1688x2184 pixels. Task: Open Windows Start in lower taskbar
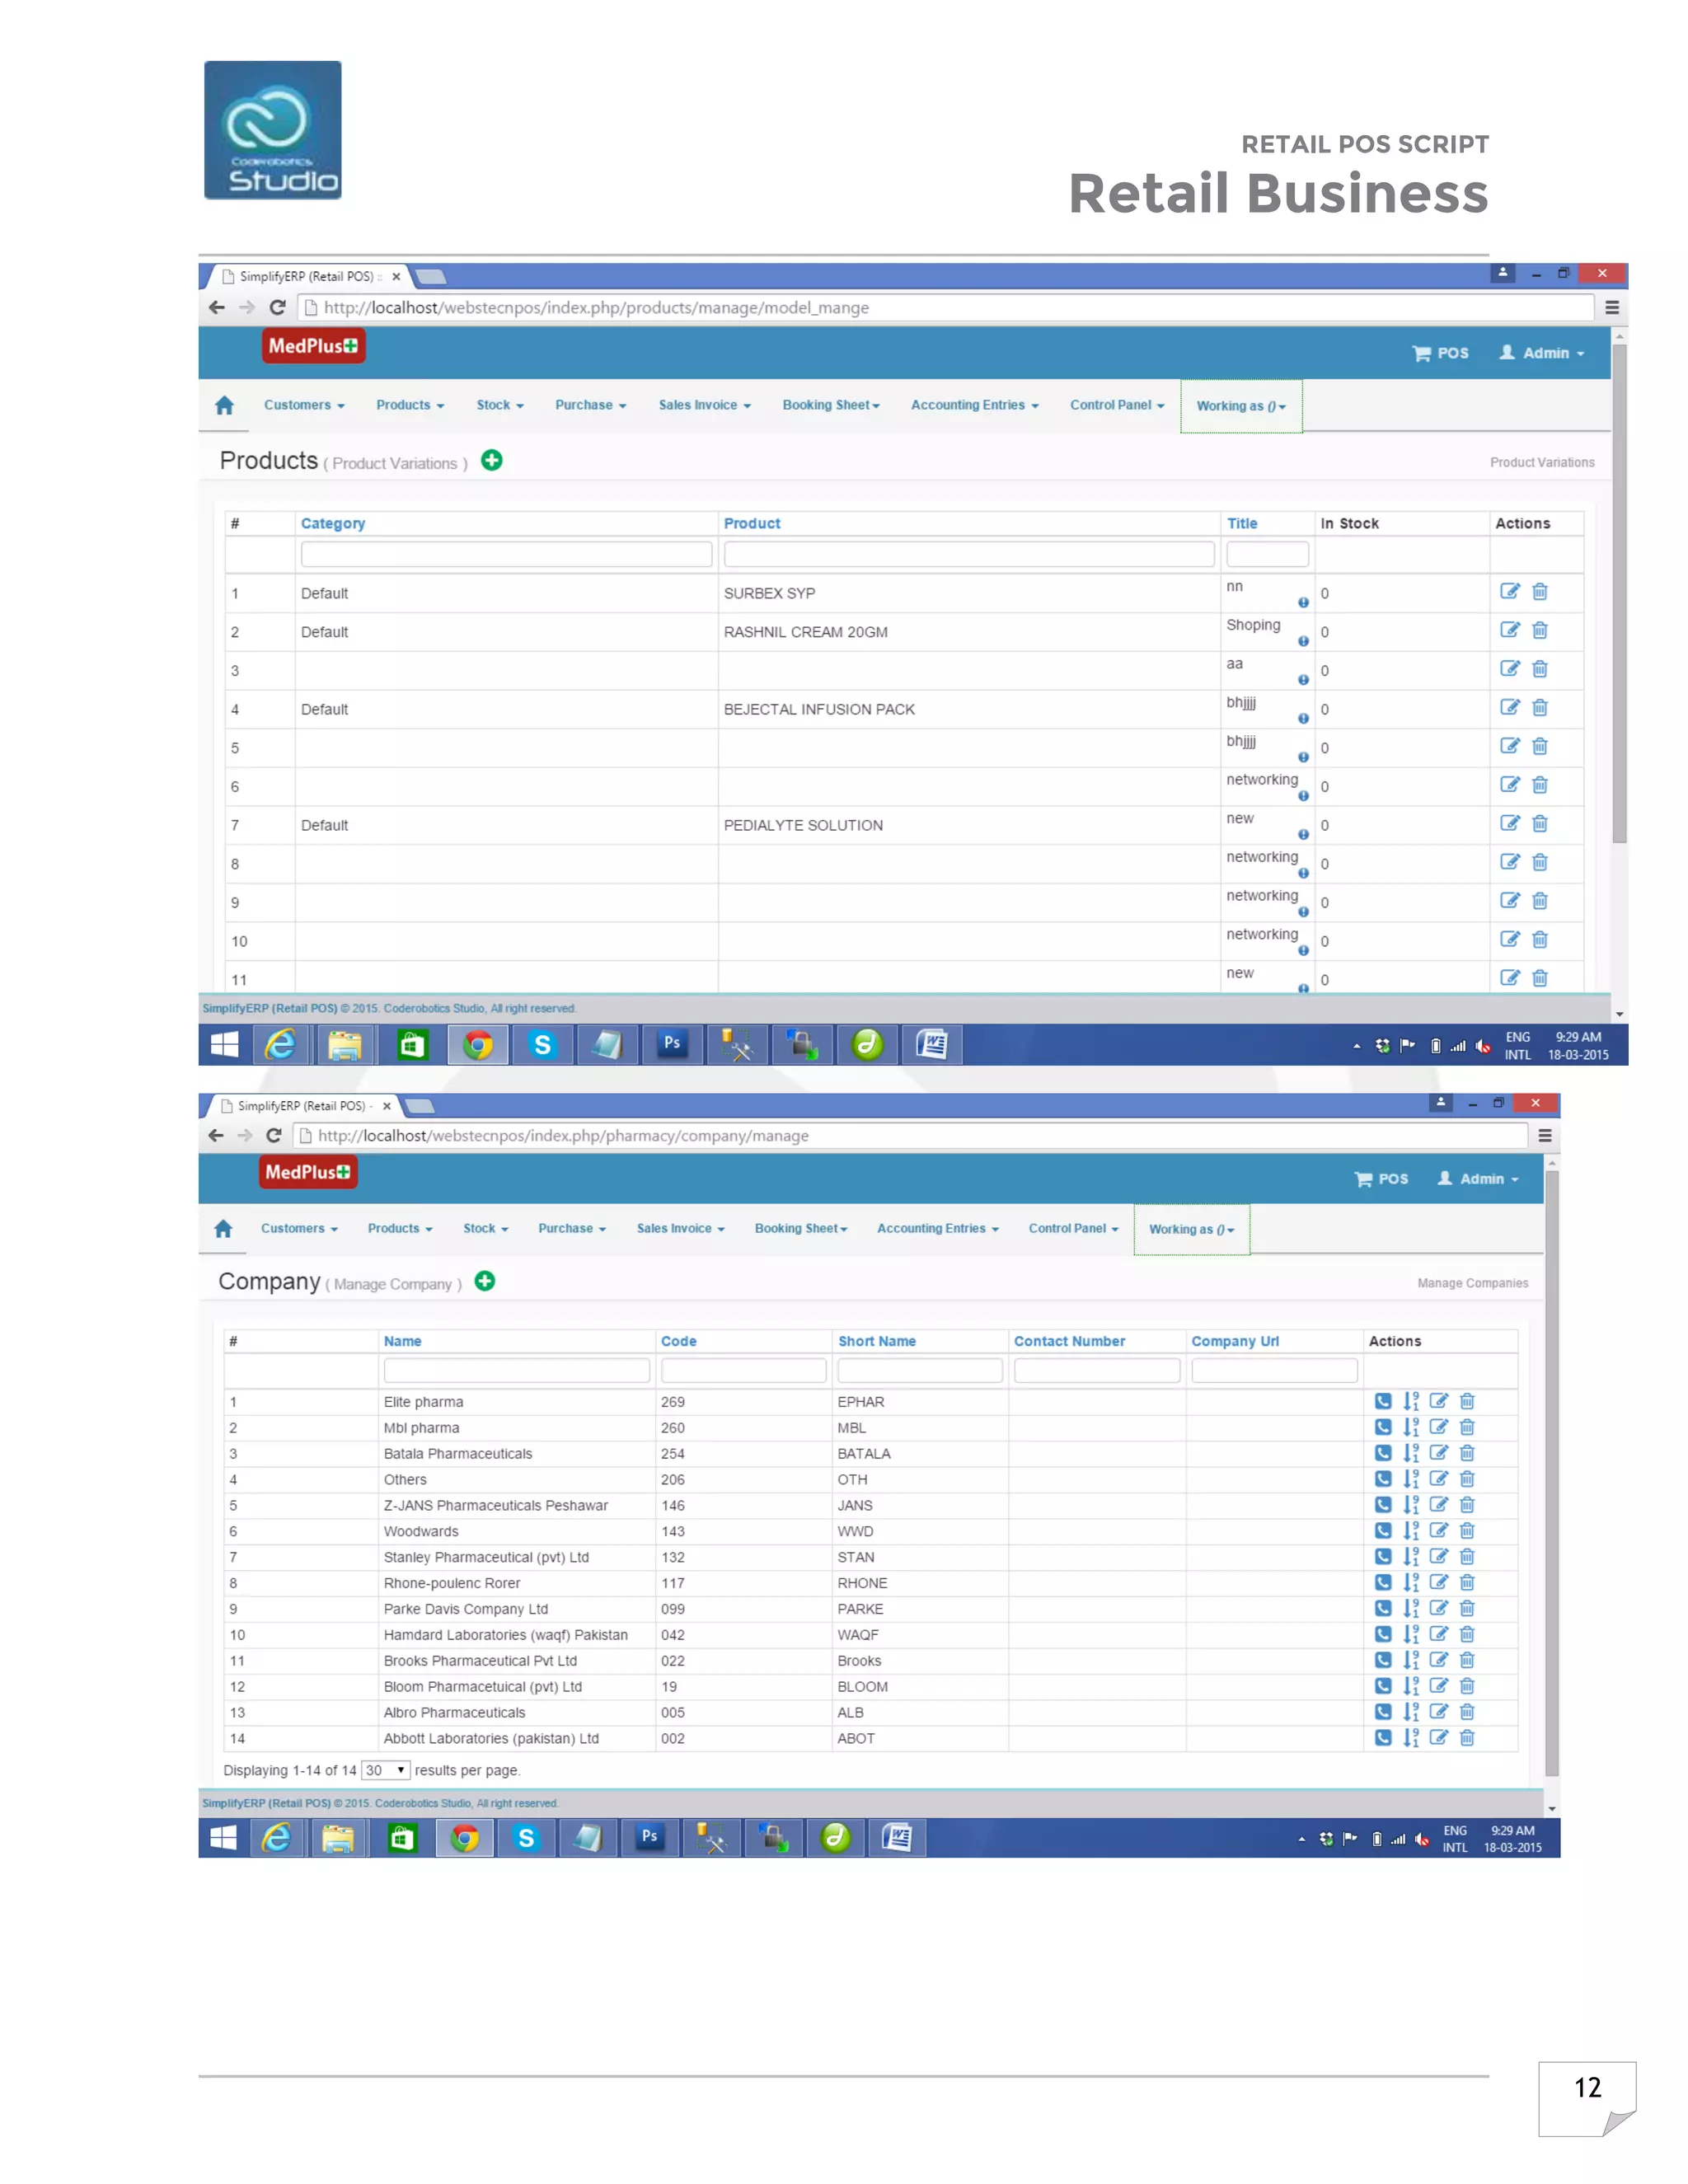coord(223,1838)
